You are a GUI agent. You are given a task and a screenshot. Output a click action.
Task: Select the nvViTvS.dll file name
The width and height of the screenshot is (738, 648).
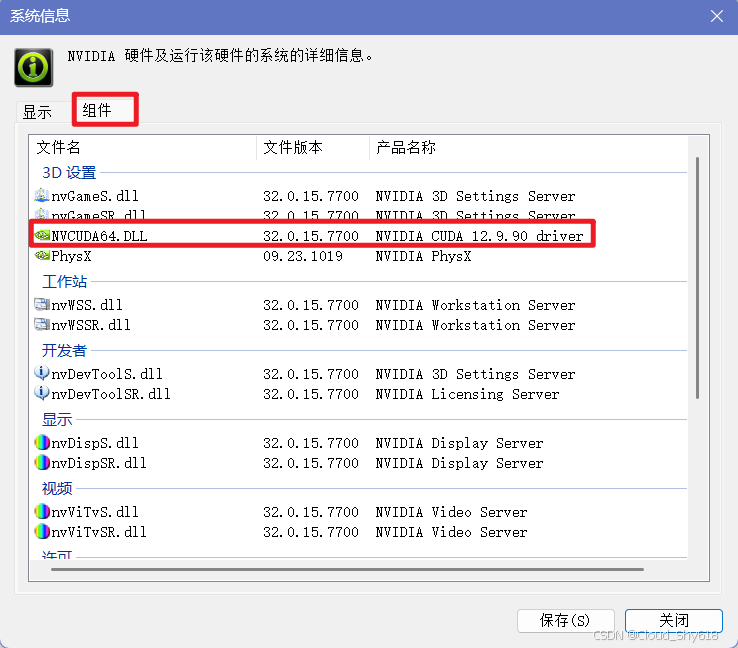click(95, 512)
